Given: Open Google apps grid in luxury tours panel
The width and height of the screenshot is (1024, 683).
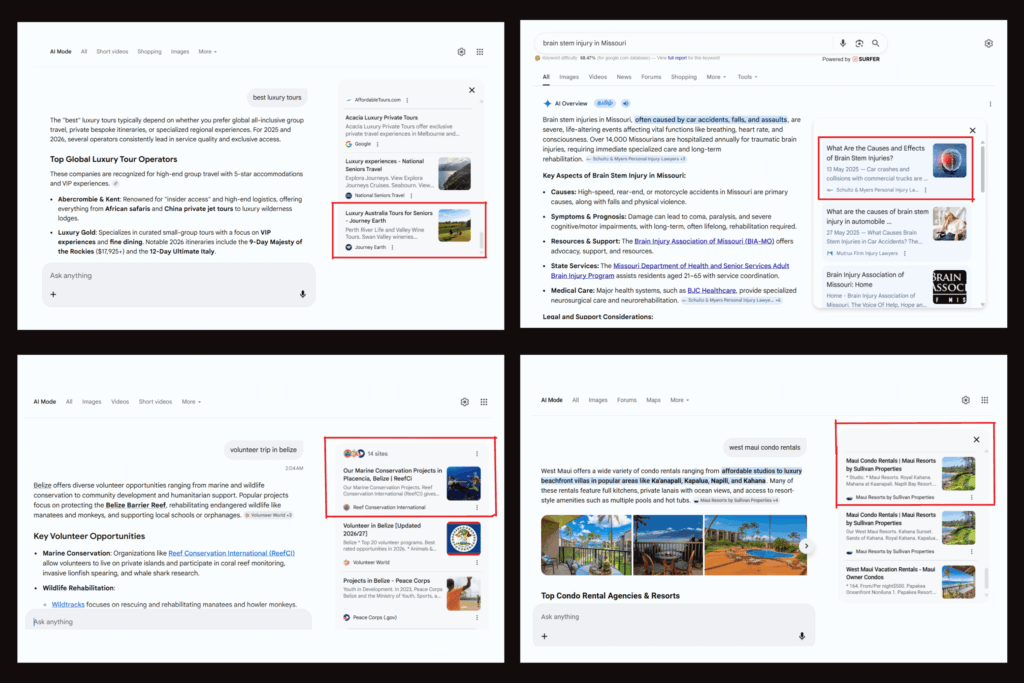Looking at the screenshot, I should click(480, 52).
